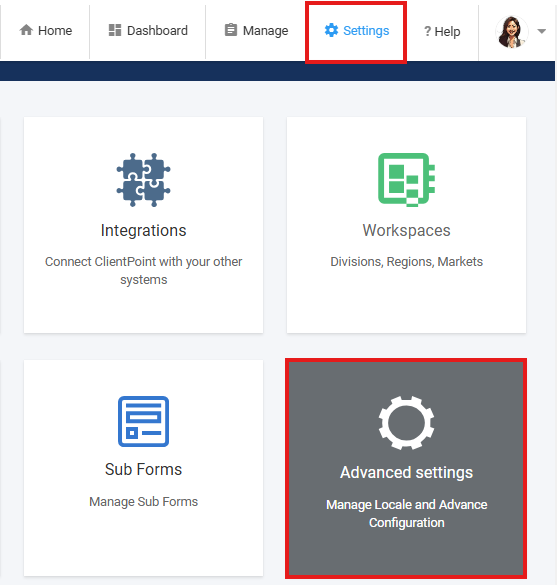Expand the user profile dropdown arrow

pos(542,31)
